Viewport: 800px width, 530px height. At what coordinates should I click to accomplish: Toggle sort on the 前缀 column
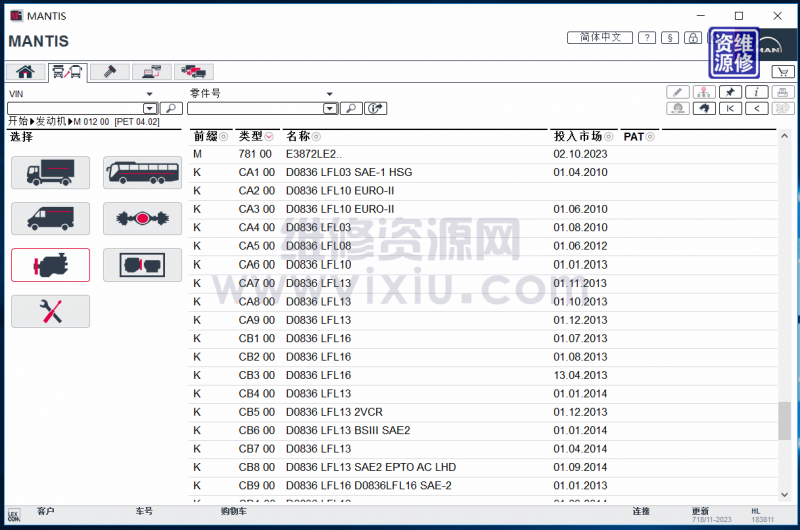point(224,136)
